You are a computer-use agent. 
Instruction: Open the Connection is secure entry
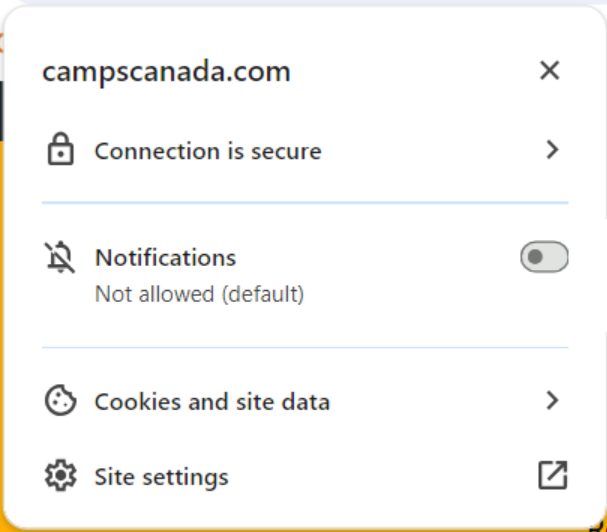tap(208, 152)
